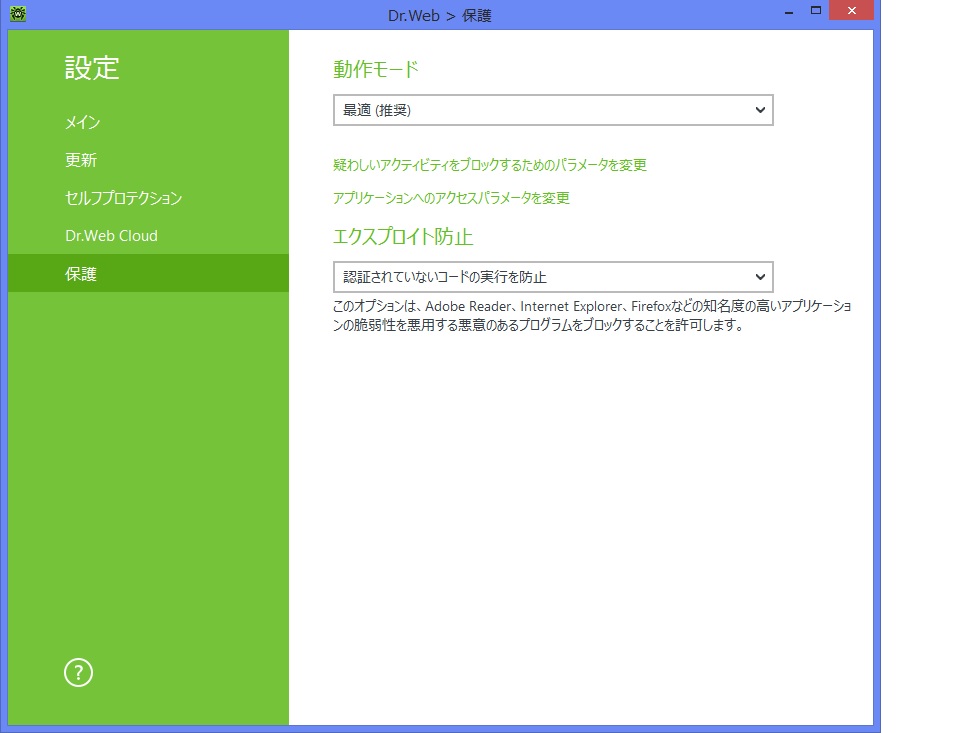Screen dimensions: 956x733
Task: Open link 疑わしいアクティビティをブロックするためのパラメータを変更
Action: tap(490, 165)
